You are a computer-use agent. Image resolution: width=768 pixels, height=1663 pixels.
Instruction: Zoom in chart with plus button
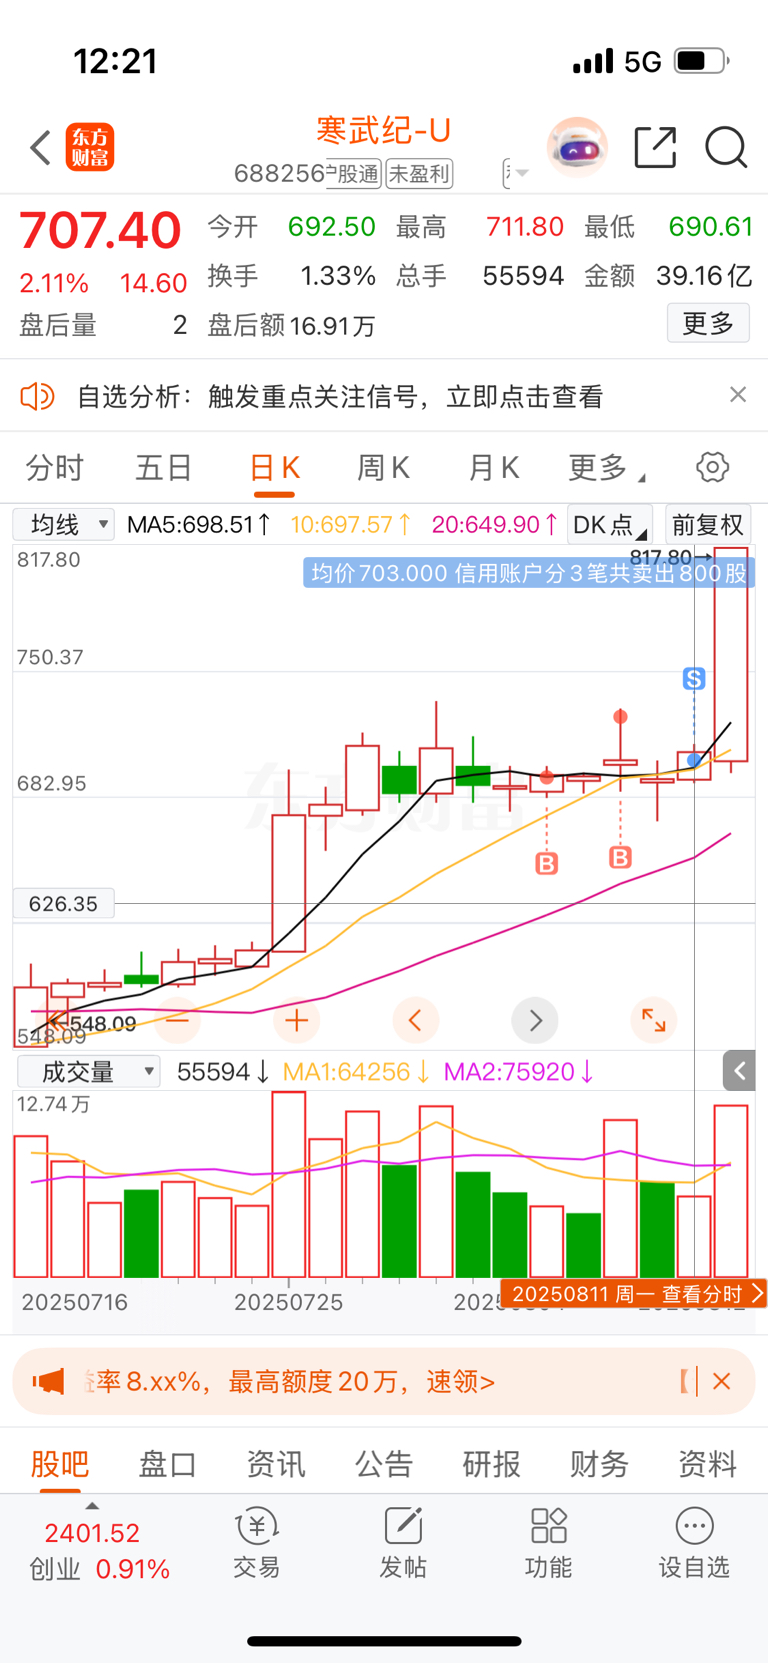pos(296,1020)
